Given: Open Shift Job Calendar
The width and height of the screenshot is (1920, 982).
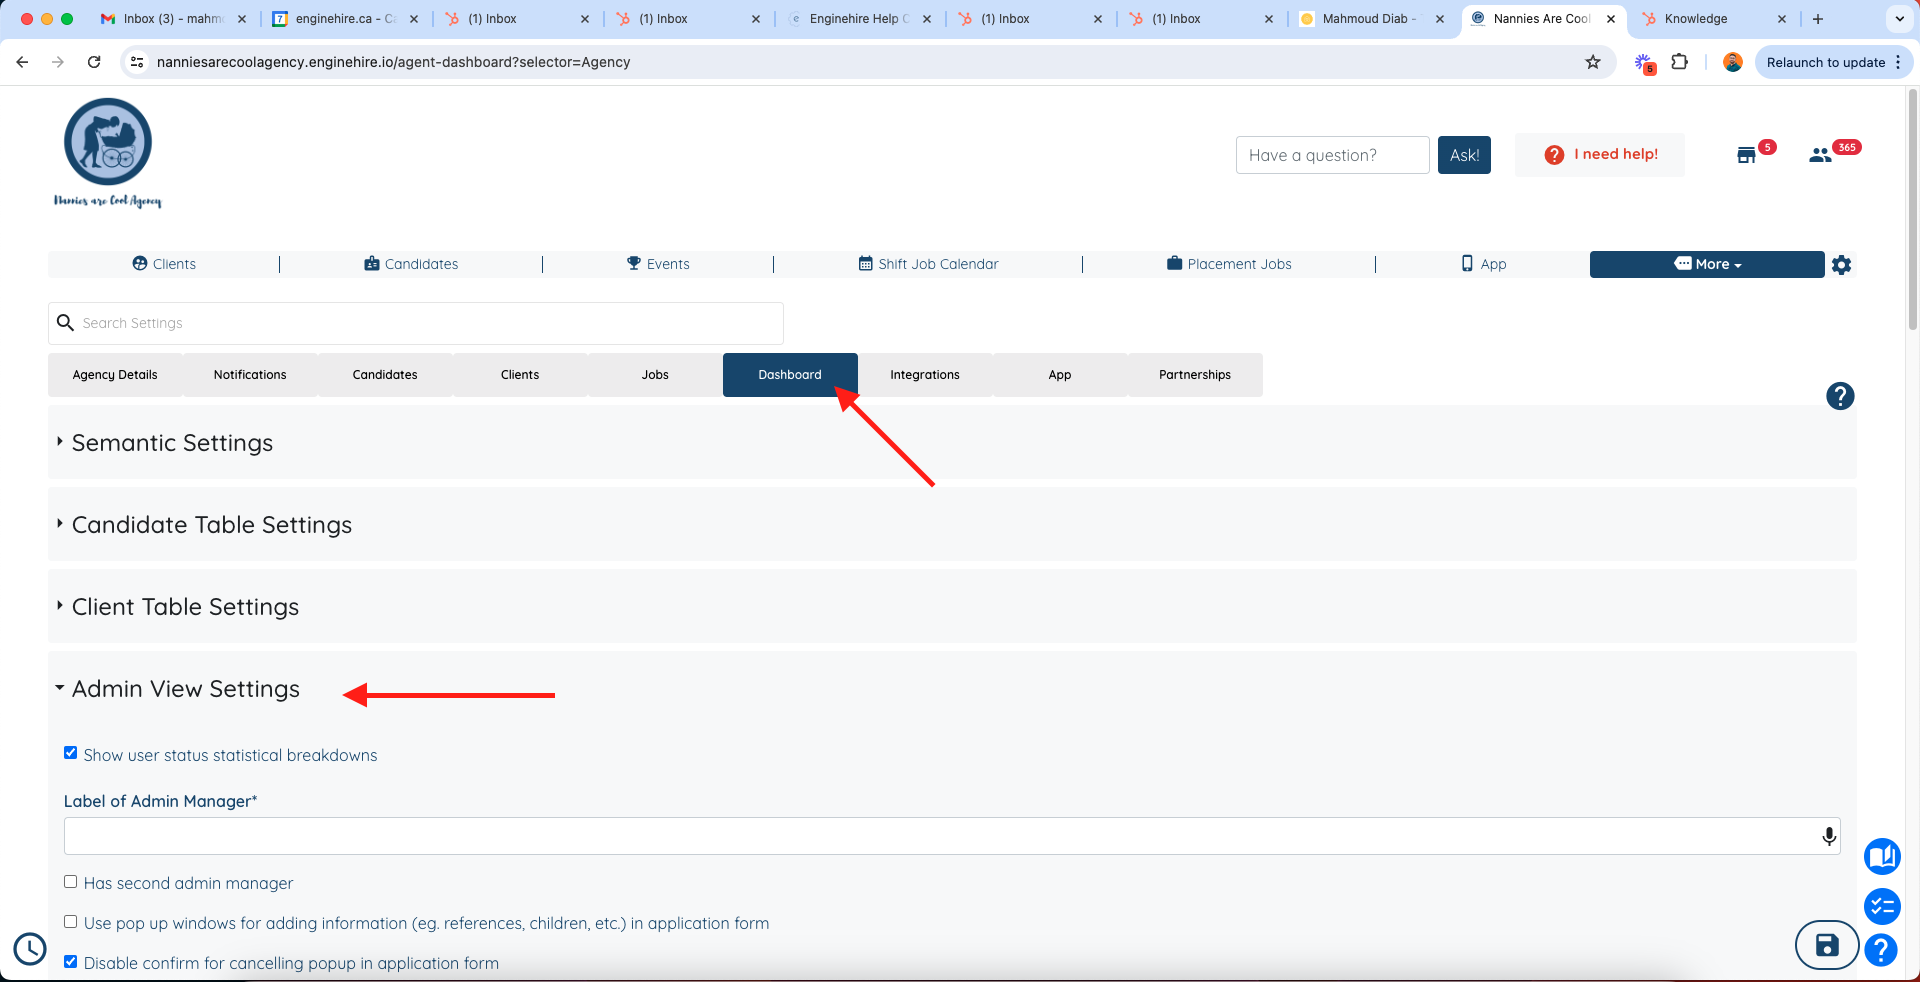Looking at the screenshot, I should coord(928,264).
